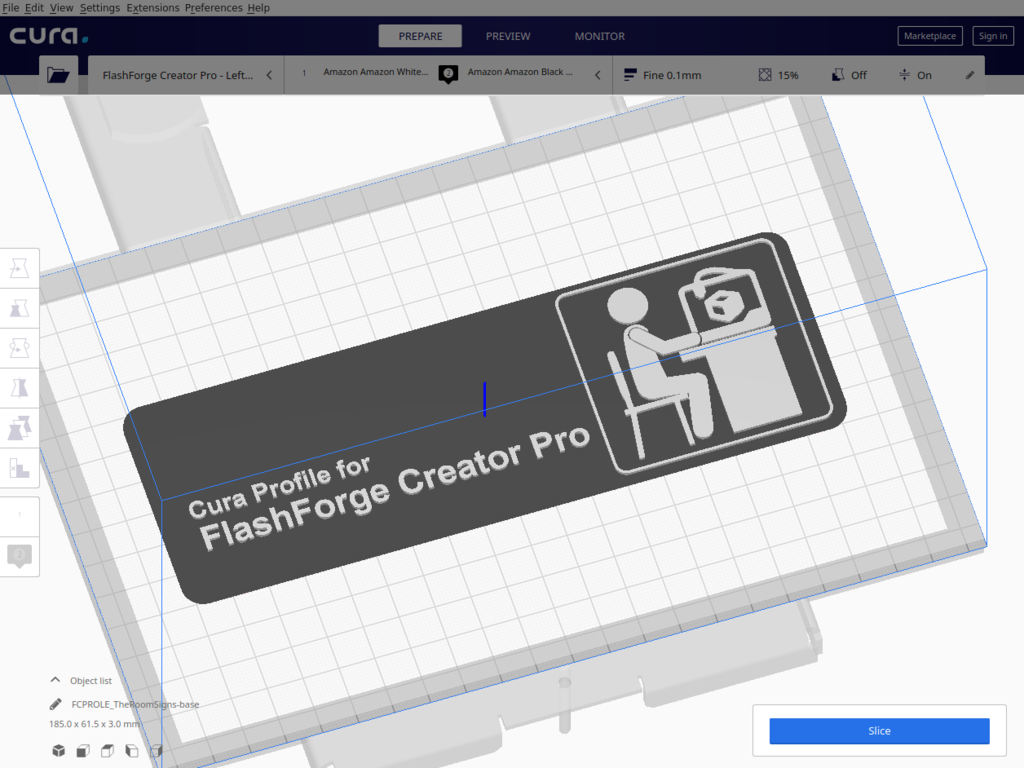Click the infill 15% icon
1024x768 pixels.
[x=765, y=75]
